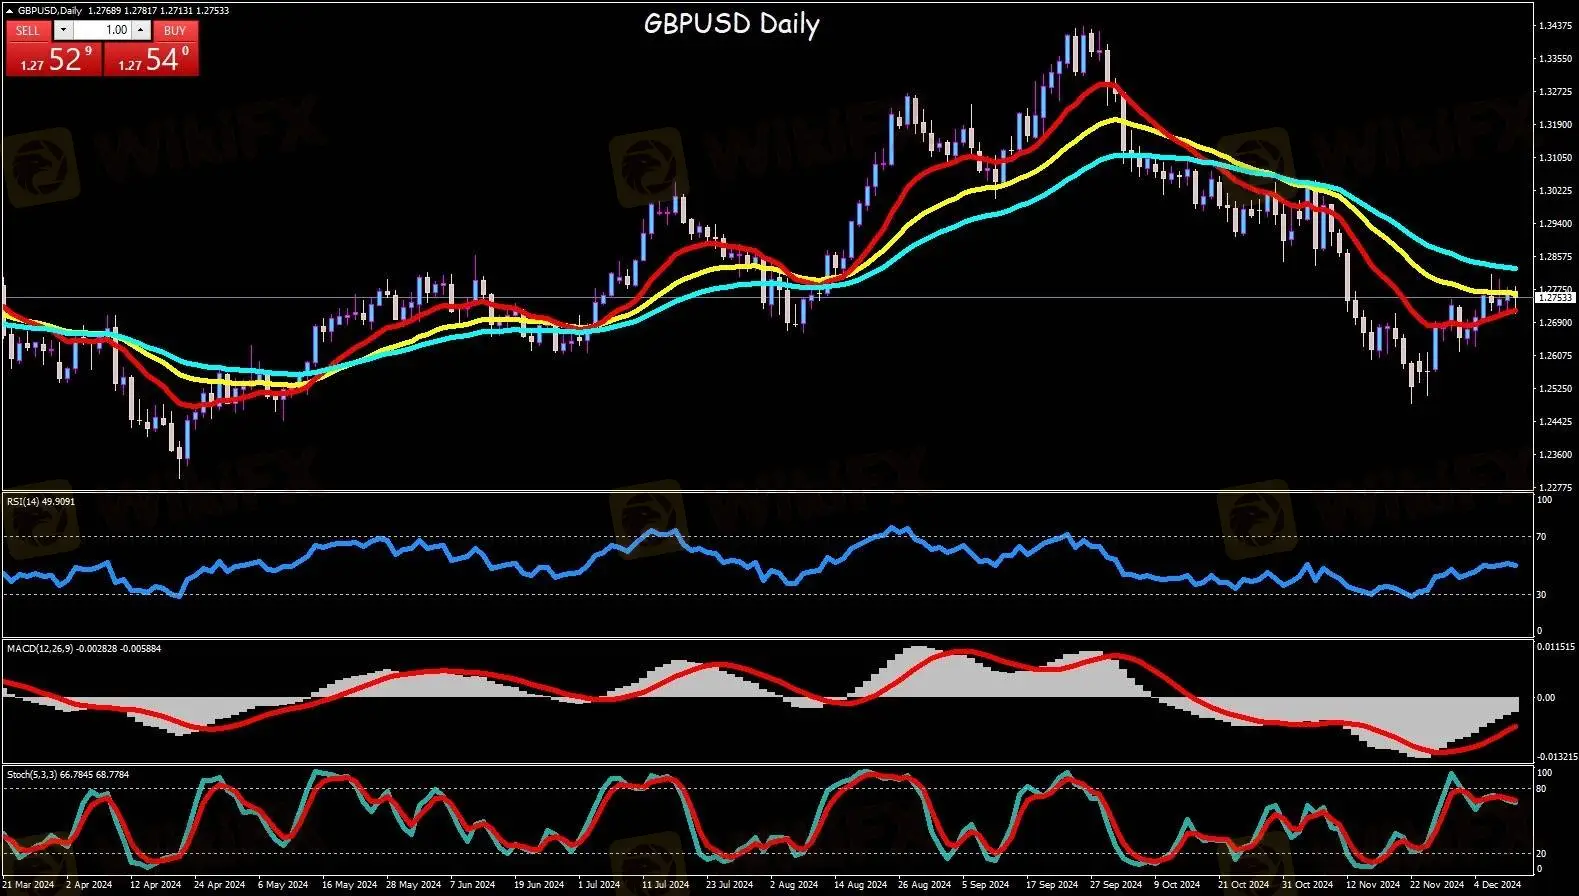Click the BUY button
Image resolution: width=1579 pixels, height=896 pixels.
point(175,31)
